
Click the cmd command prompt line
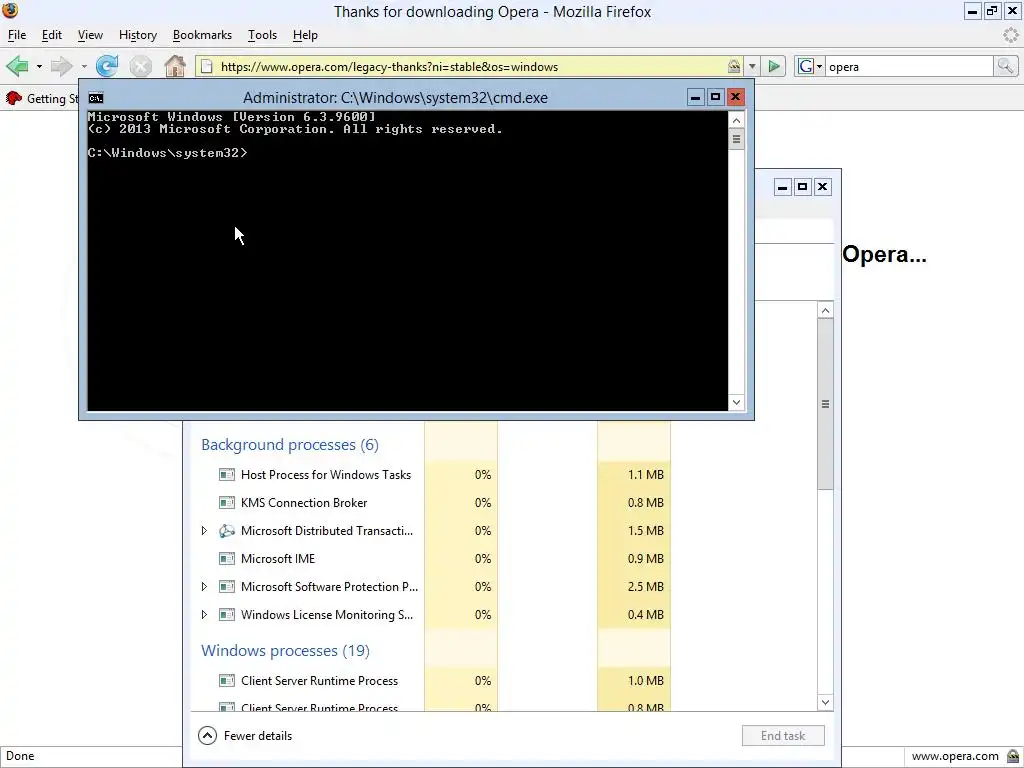168,153
